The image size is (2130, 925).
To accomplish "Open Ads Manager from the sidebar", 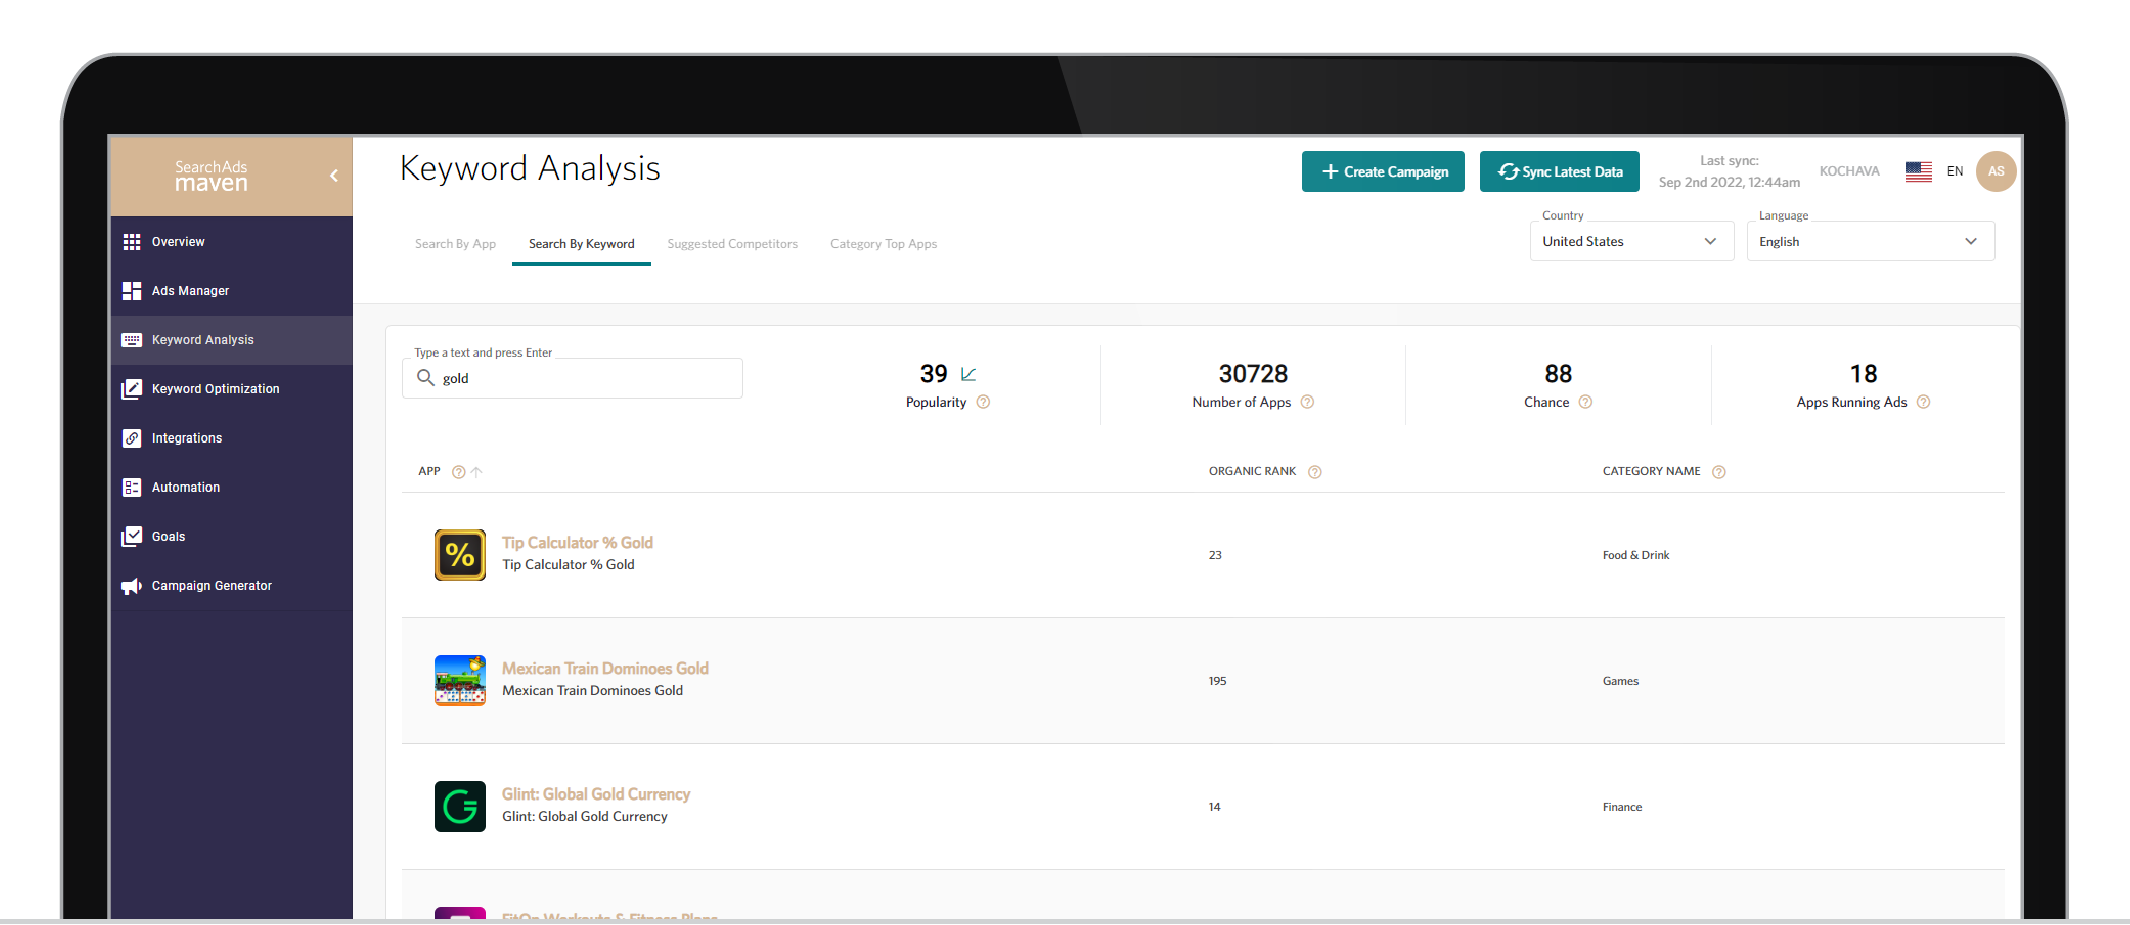I will point(232,291).
